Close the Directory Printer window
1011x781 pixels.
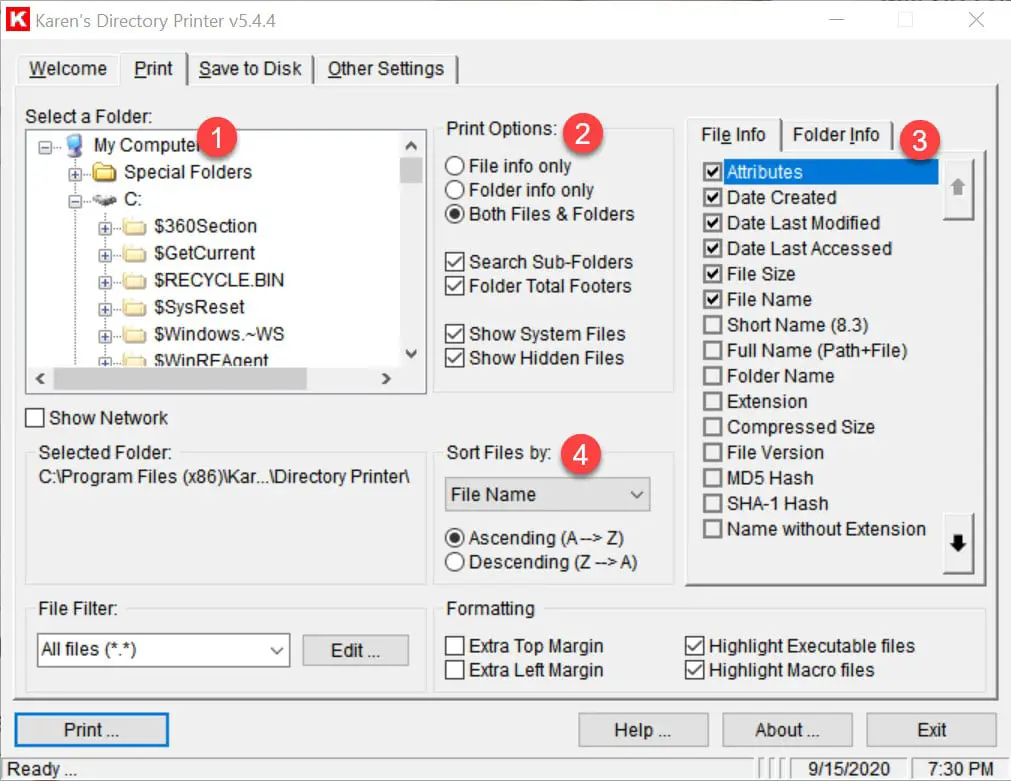pyautogui.click(x=976, y=20)
